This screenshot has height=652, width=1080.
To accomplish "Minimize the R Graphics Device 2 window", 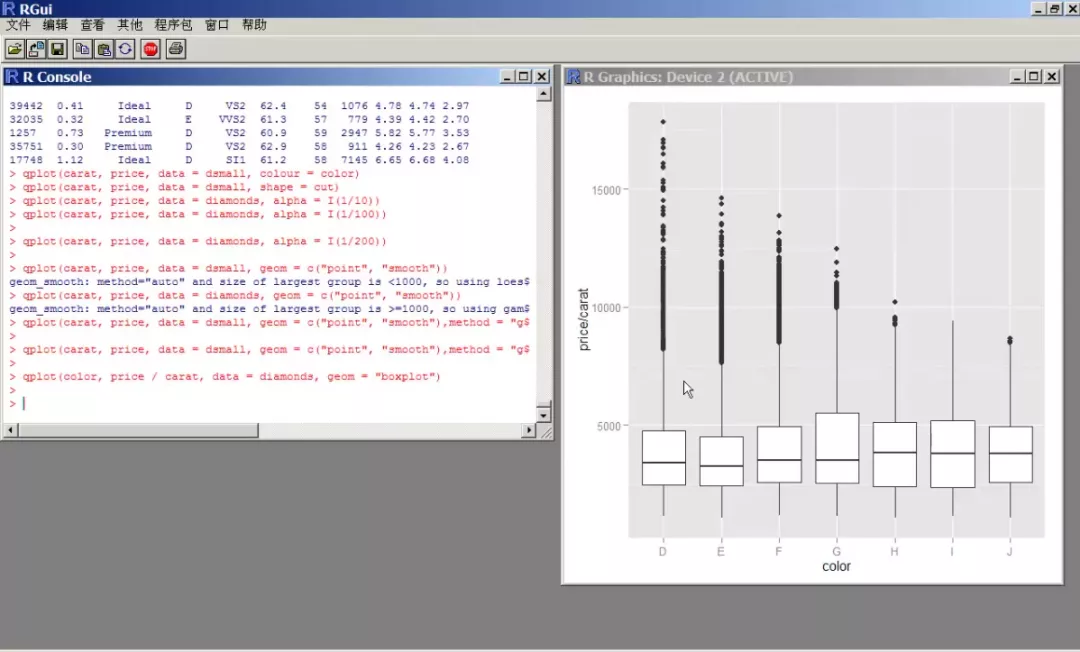I will point(1017,77).
